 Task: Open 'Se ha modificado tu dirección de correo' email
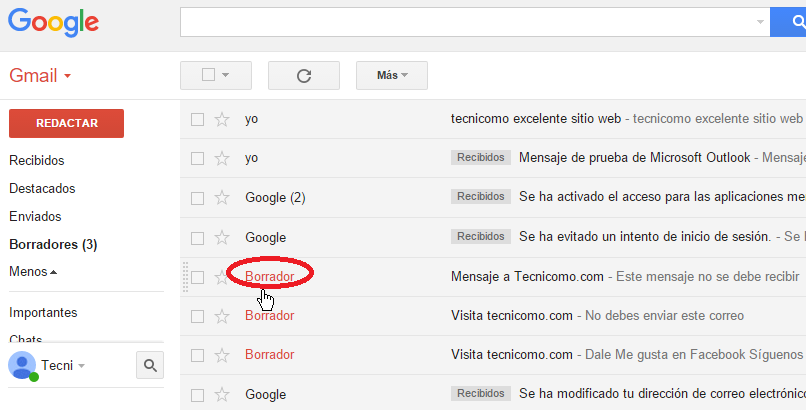(x=662, y=394)
